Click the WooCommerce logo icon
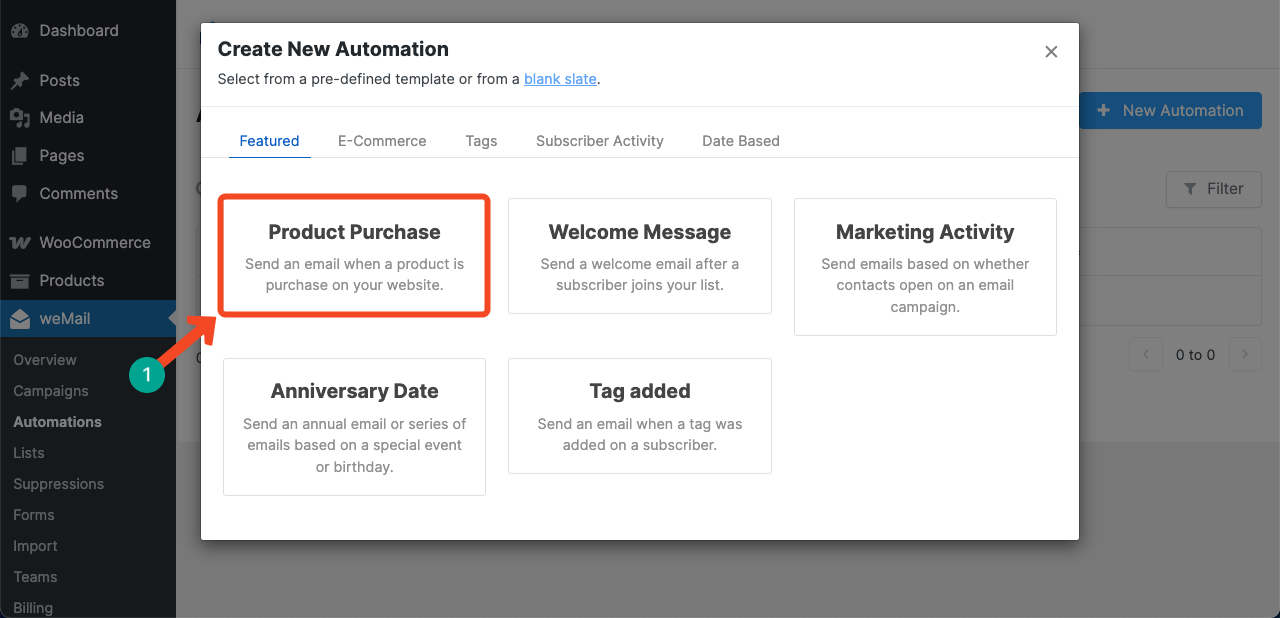Image resolution: width=1280 pixels, height=618 pixels. click(x=20, y=243)
